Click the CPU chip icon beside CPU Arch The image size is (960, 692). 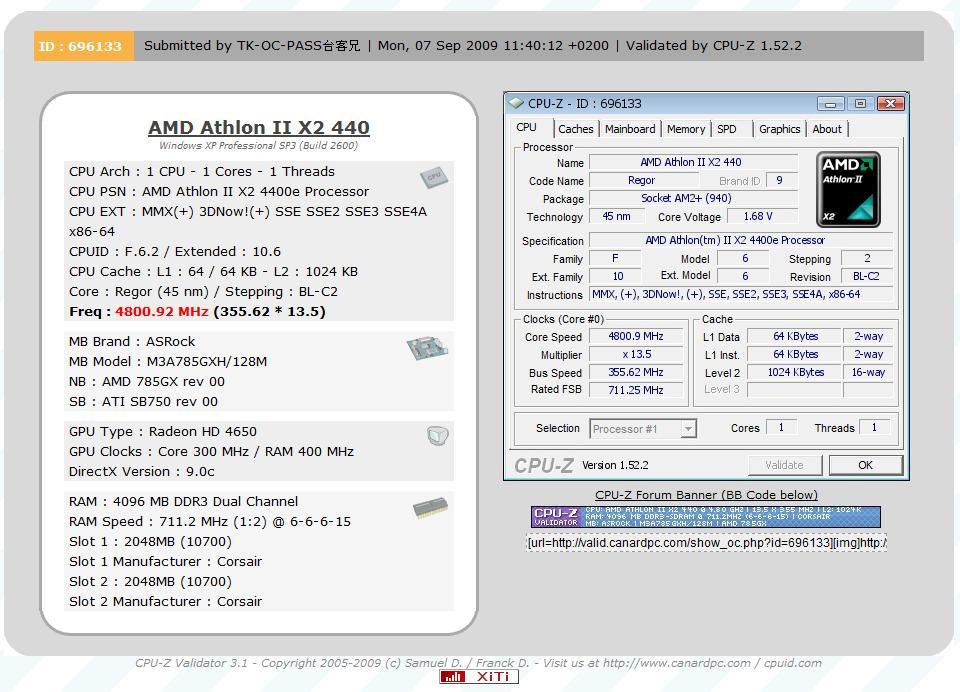[x=433, y=177]
